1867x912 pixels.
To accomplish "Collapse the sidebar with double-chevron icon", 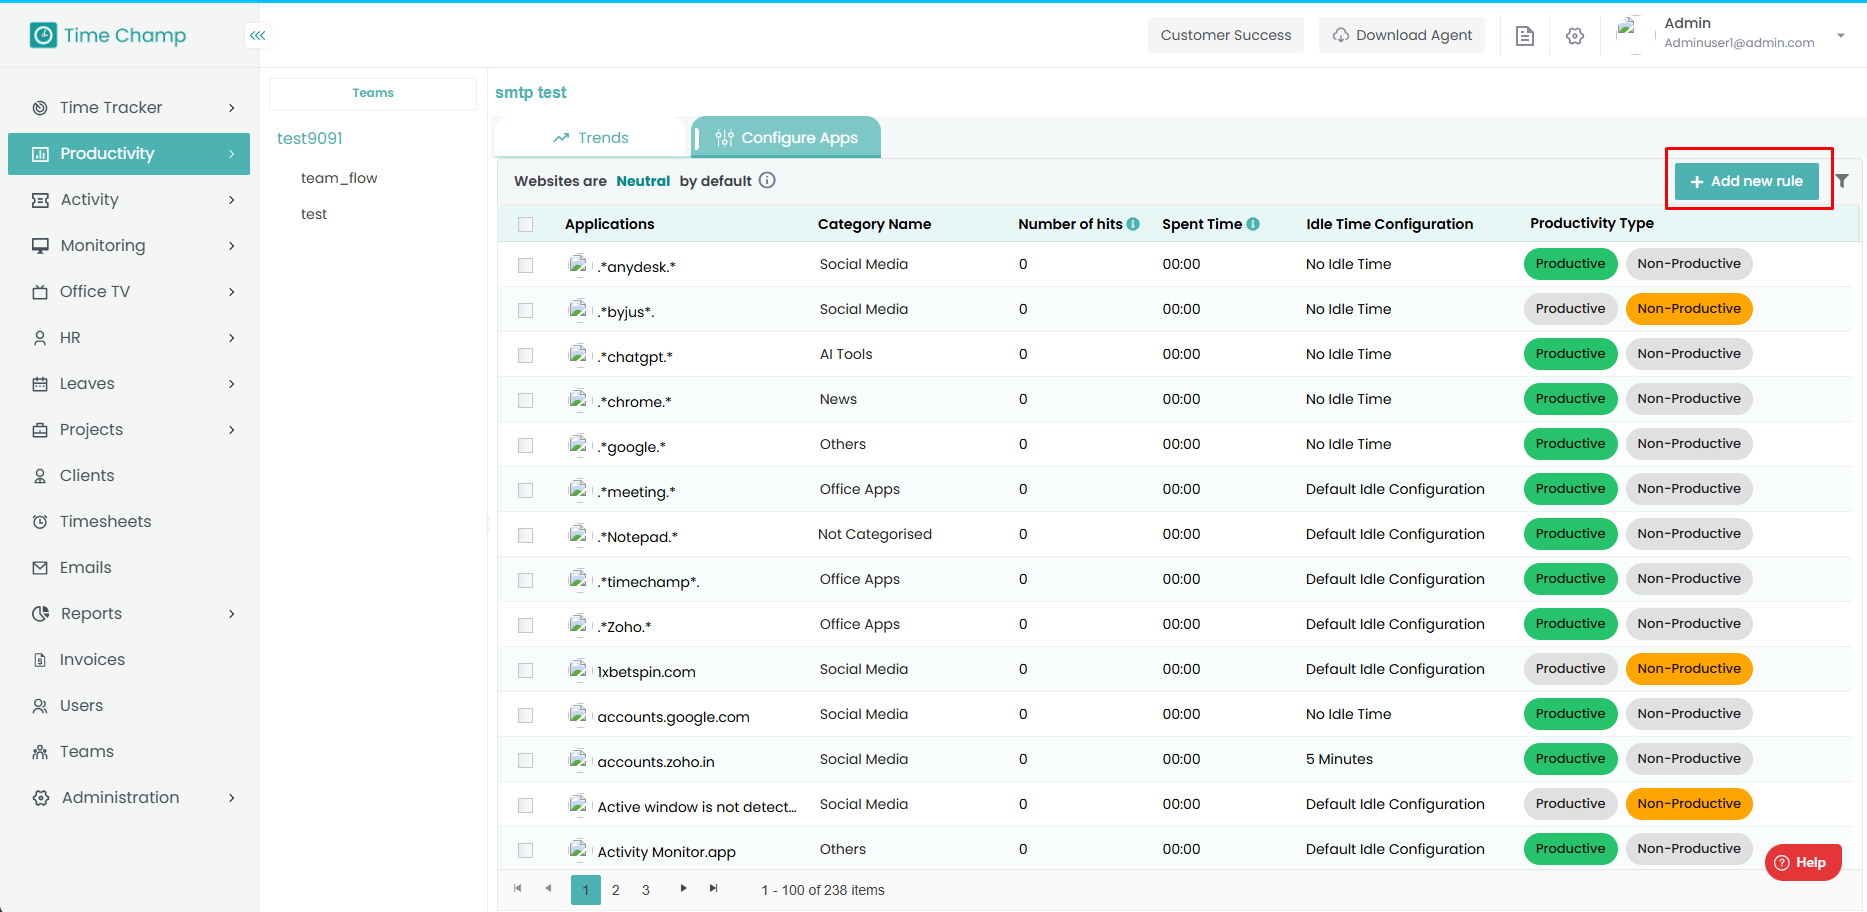I will point(257,36).
